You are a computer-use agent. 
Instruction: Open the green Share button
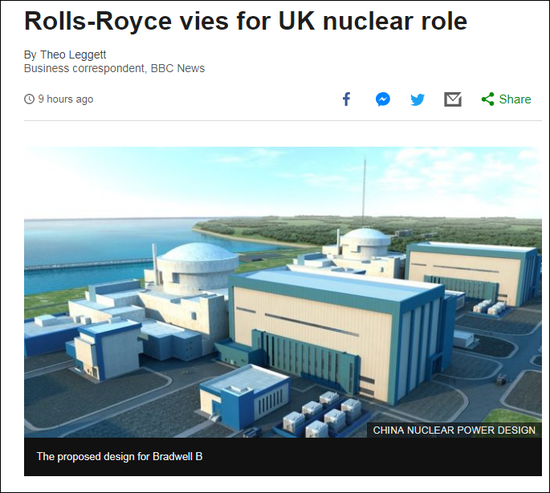[506, 99]
